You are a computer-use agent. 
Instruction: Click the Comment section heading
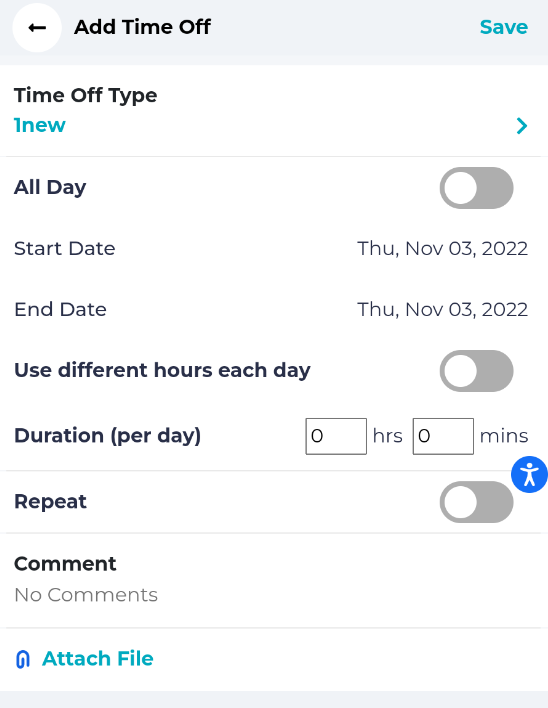click(65, 564)
